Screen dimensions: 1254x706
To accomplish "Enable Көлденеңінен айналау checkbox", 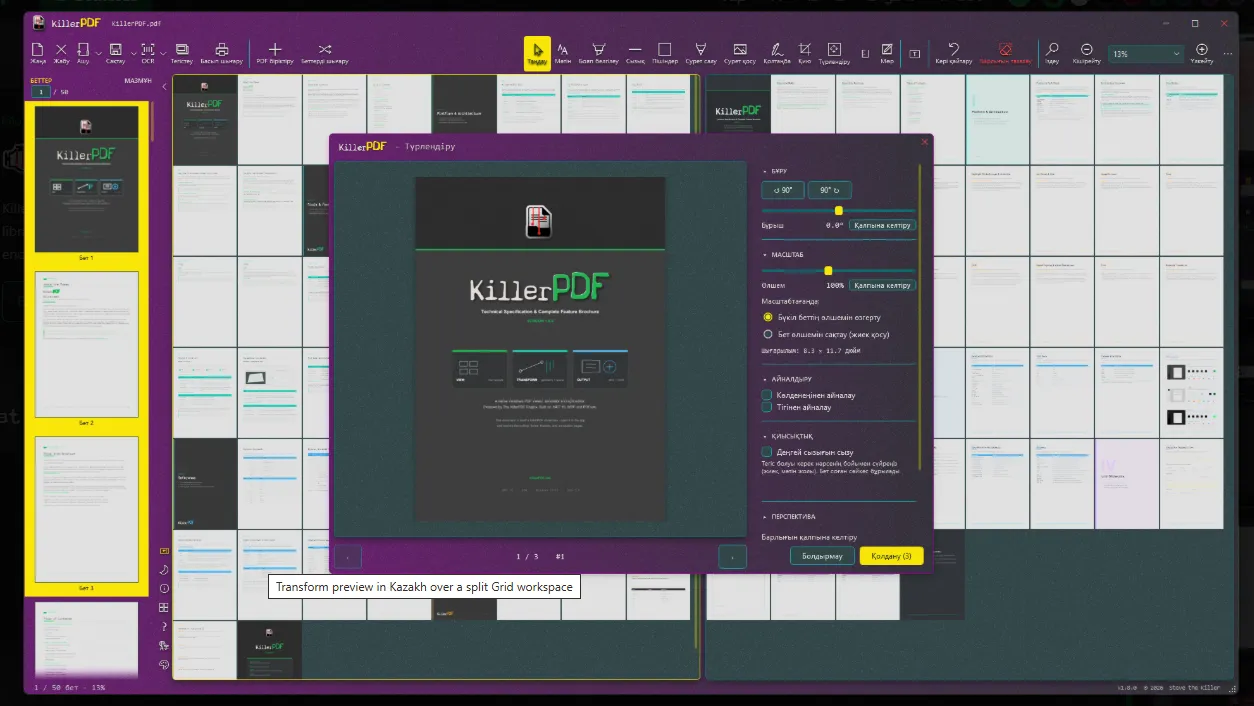I will pyautogui.click(x=767, y=395).
